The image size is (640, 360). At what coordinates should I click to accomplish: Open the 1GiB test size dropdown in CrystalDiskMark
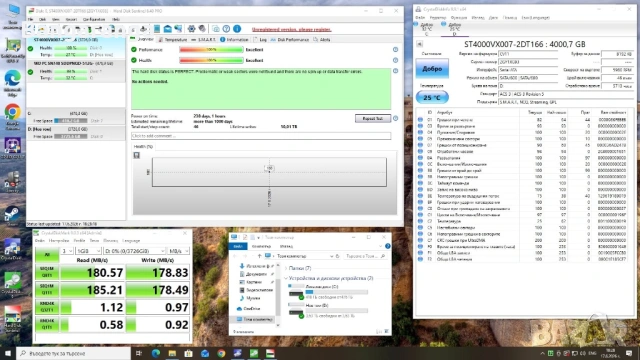88,251
